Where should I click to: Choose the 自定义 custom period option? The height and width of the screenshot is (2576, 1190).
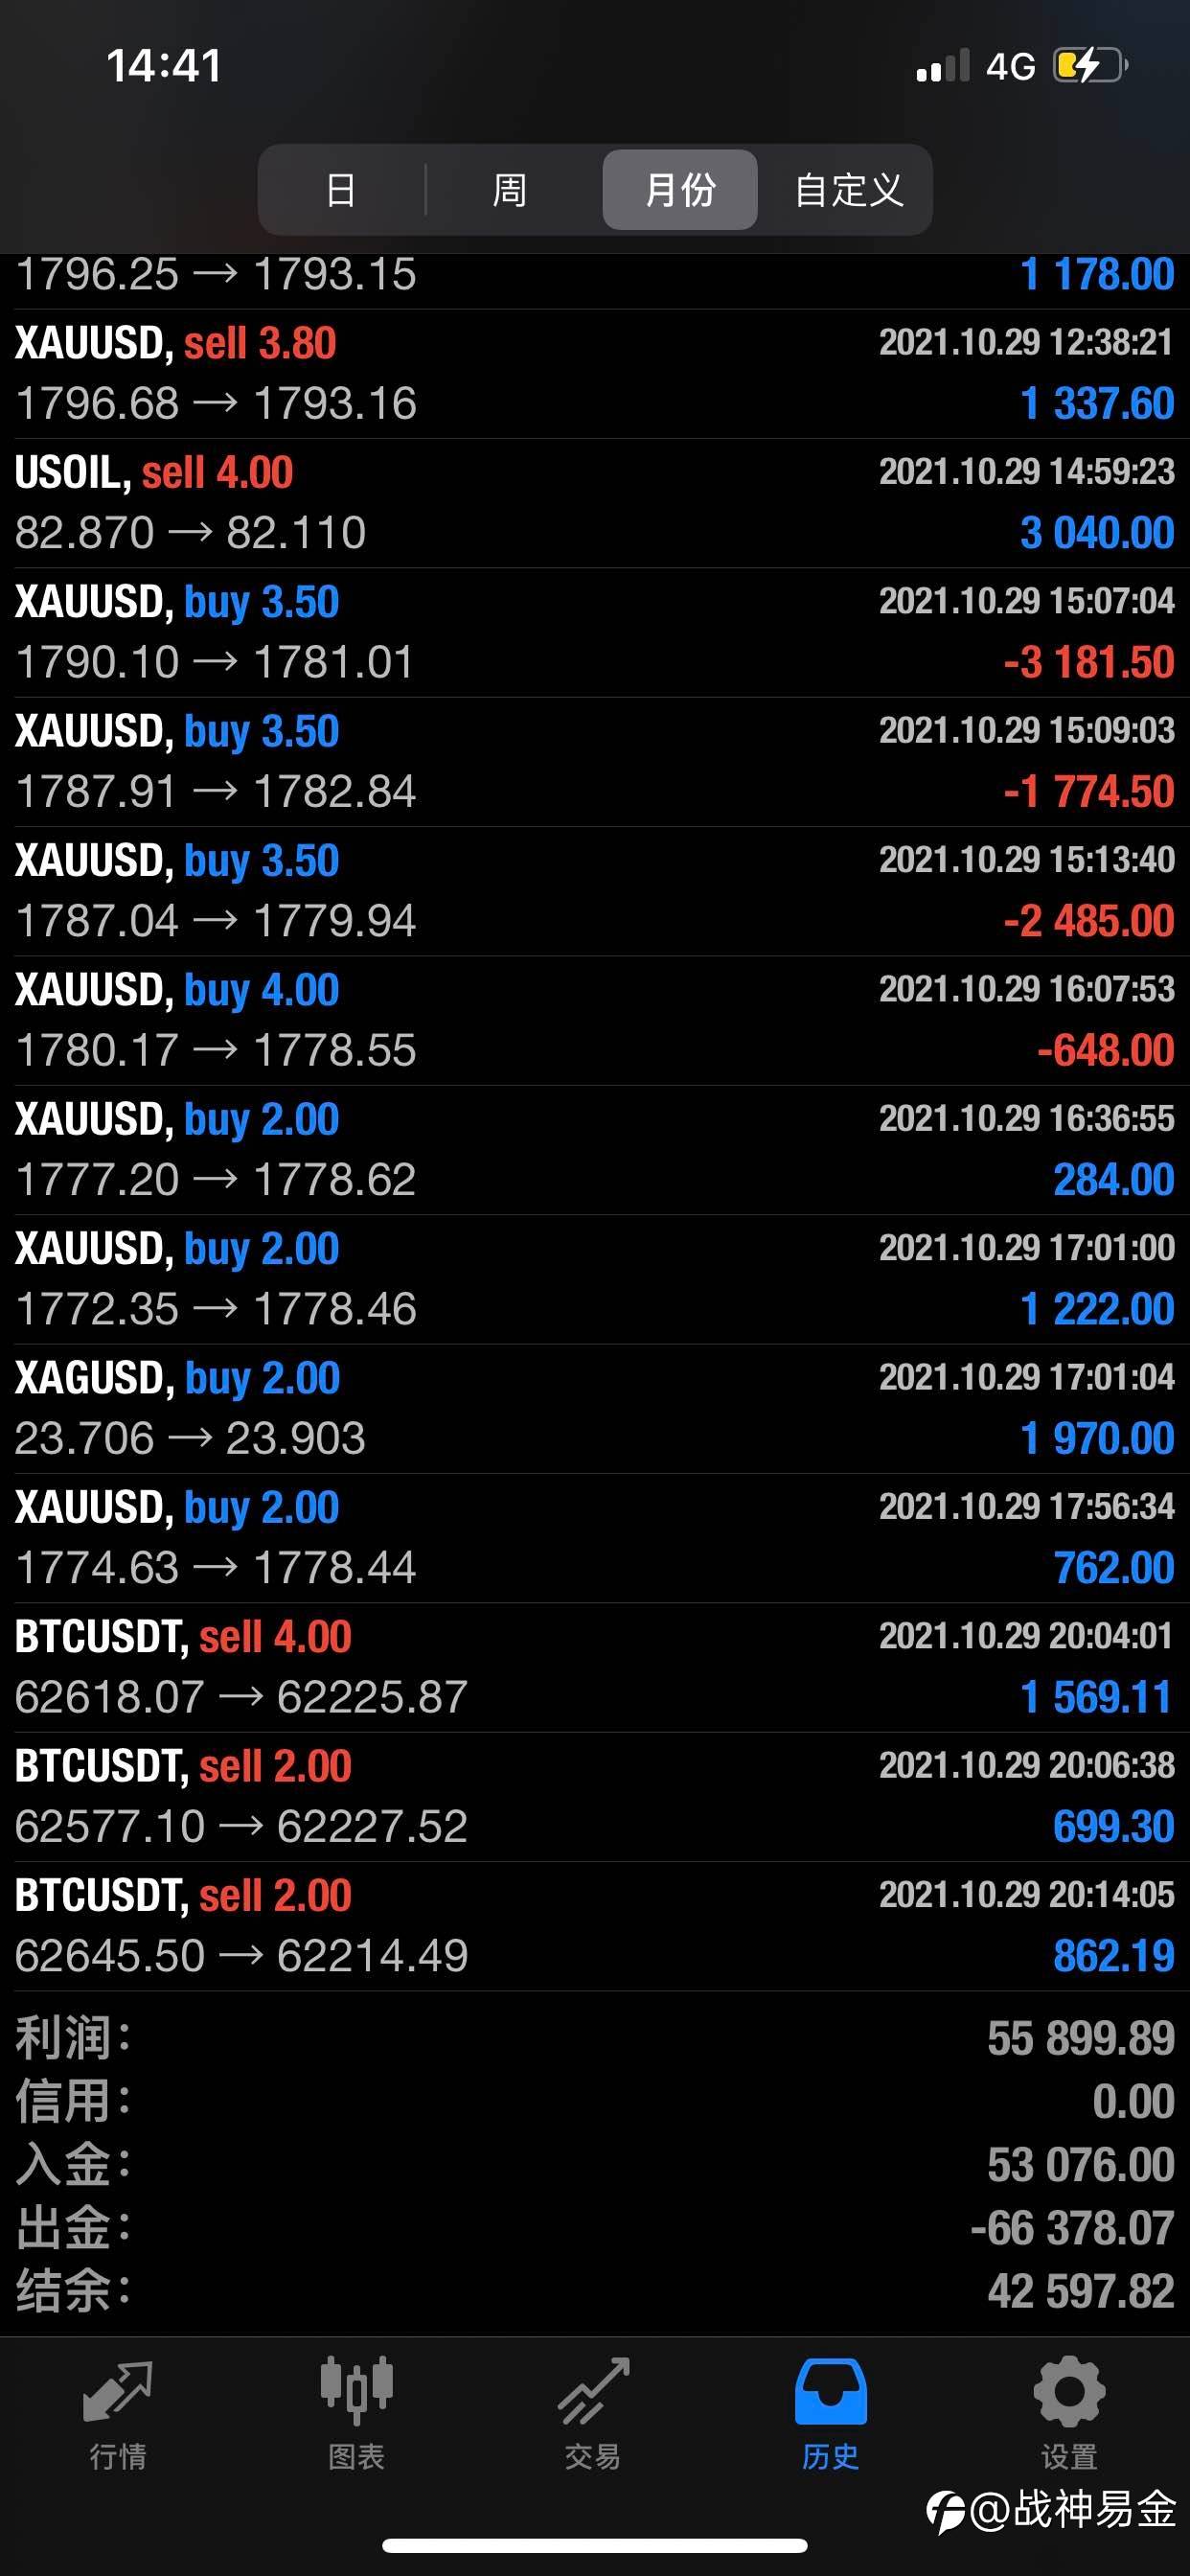pos(848,190)
